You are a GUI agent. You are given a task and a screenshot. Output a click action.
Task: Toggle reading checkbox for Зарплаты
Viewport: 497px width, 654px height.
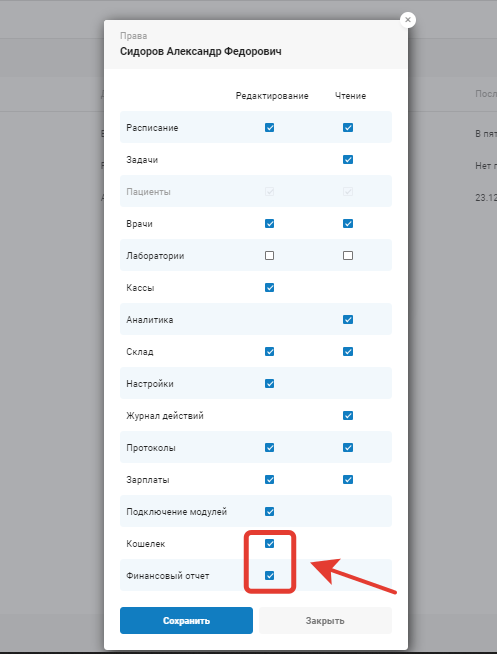pyautogui.click(x=348, y=480)
